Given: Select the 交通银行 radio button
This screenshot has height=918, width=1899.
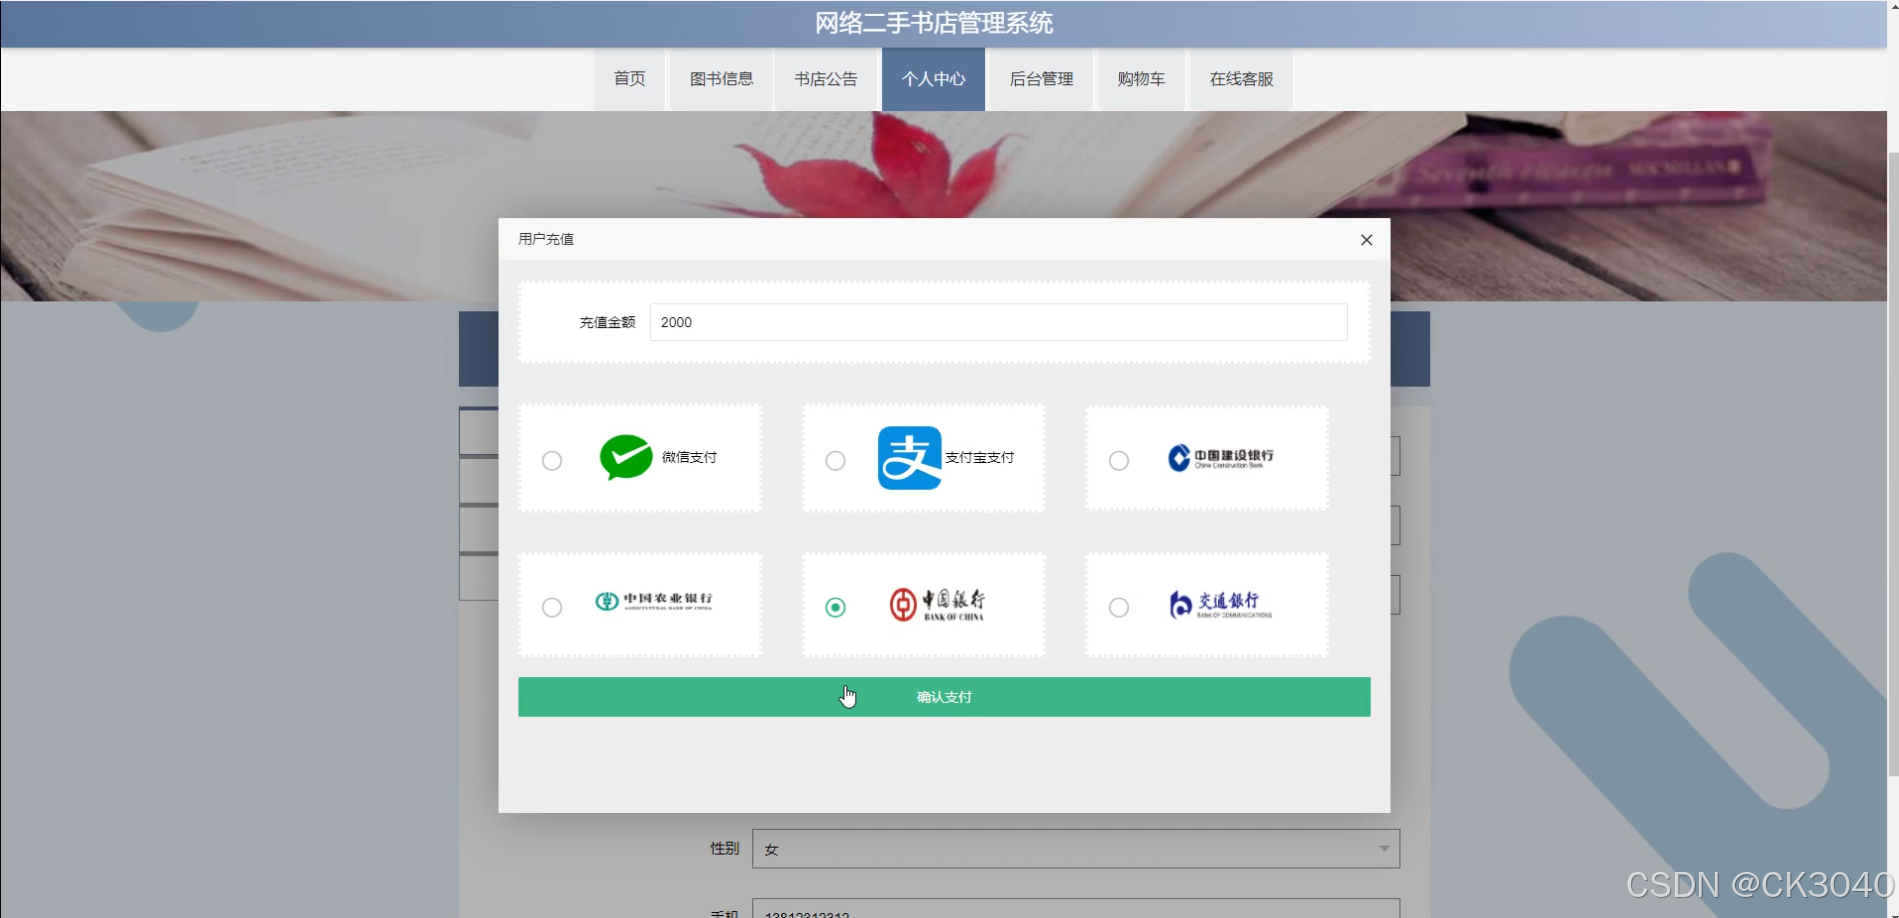Looking at the screenshot, I should click(1119, 608).
